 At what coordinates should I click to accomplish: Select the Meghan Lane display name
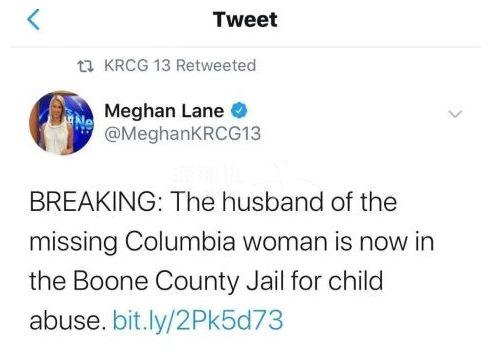(164, 111)
